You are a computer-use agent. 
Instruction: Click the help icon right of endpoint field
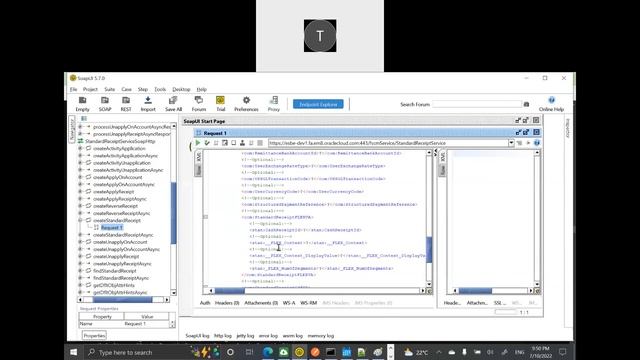click(537, 143)
